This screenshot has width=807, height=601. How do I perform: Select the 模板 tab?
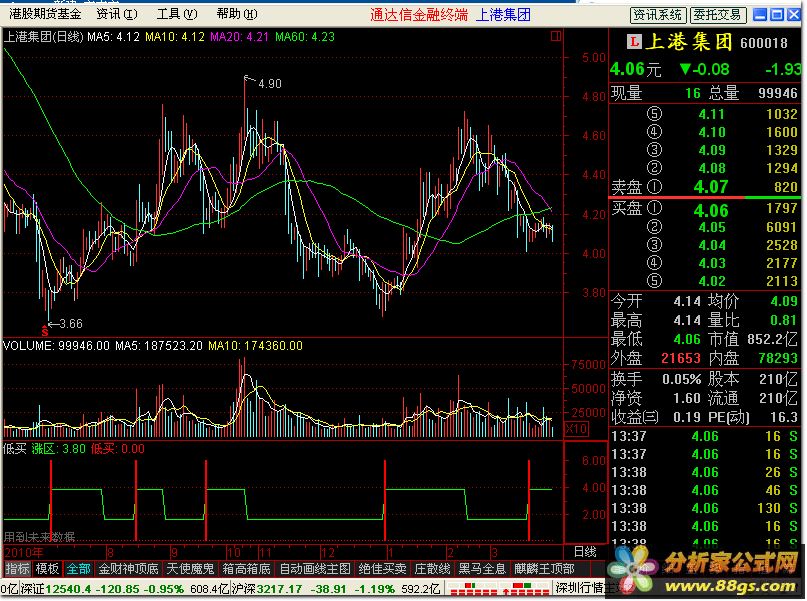tap(47, 569)
